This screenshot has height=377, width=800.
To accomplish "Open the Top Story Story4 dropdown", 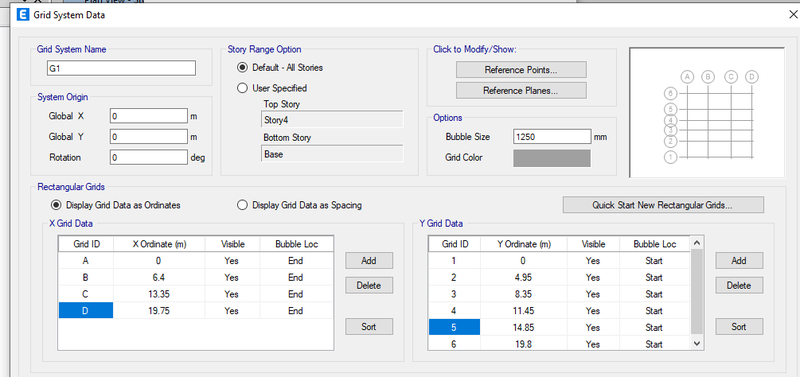I will point(332,120).
